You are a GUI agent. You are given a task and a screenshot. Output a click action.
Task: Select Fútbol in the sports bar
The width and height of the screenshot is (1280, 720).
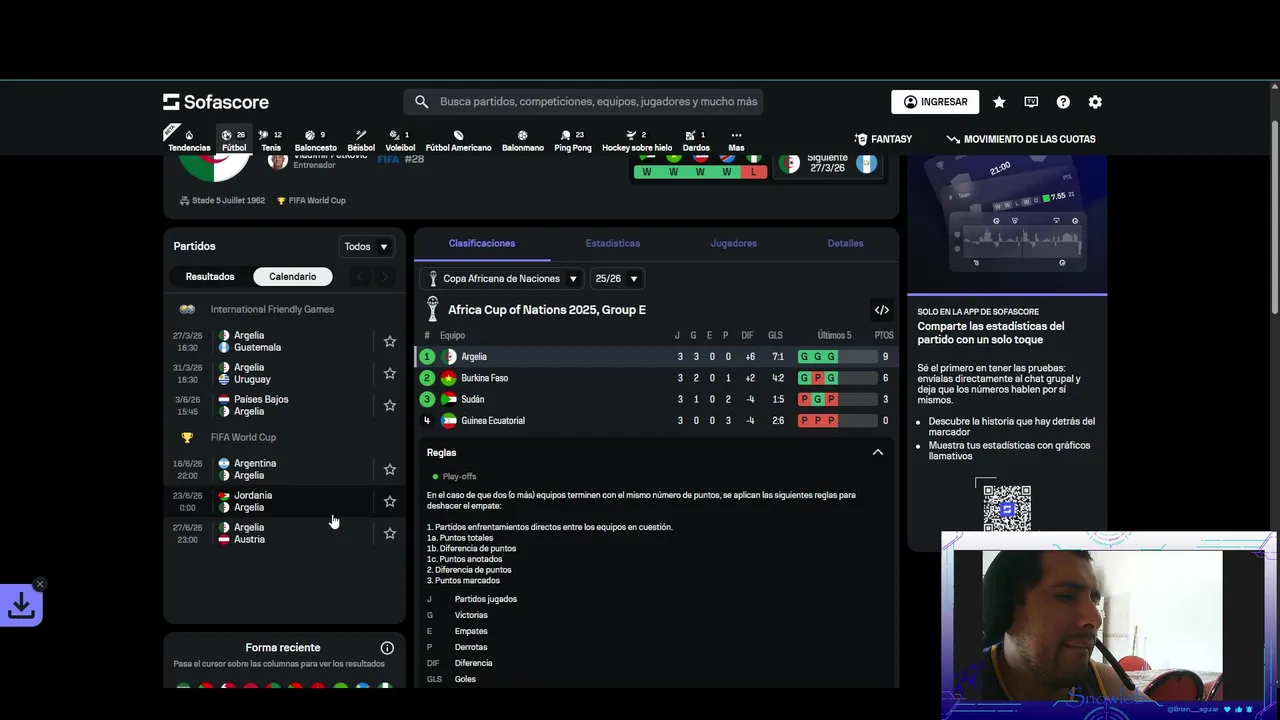pyautogui.click(x=234, y=141)
